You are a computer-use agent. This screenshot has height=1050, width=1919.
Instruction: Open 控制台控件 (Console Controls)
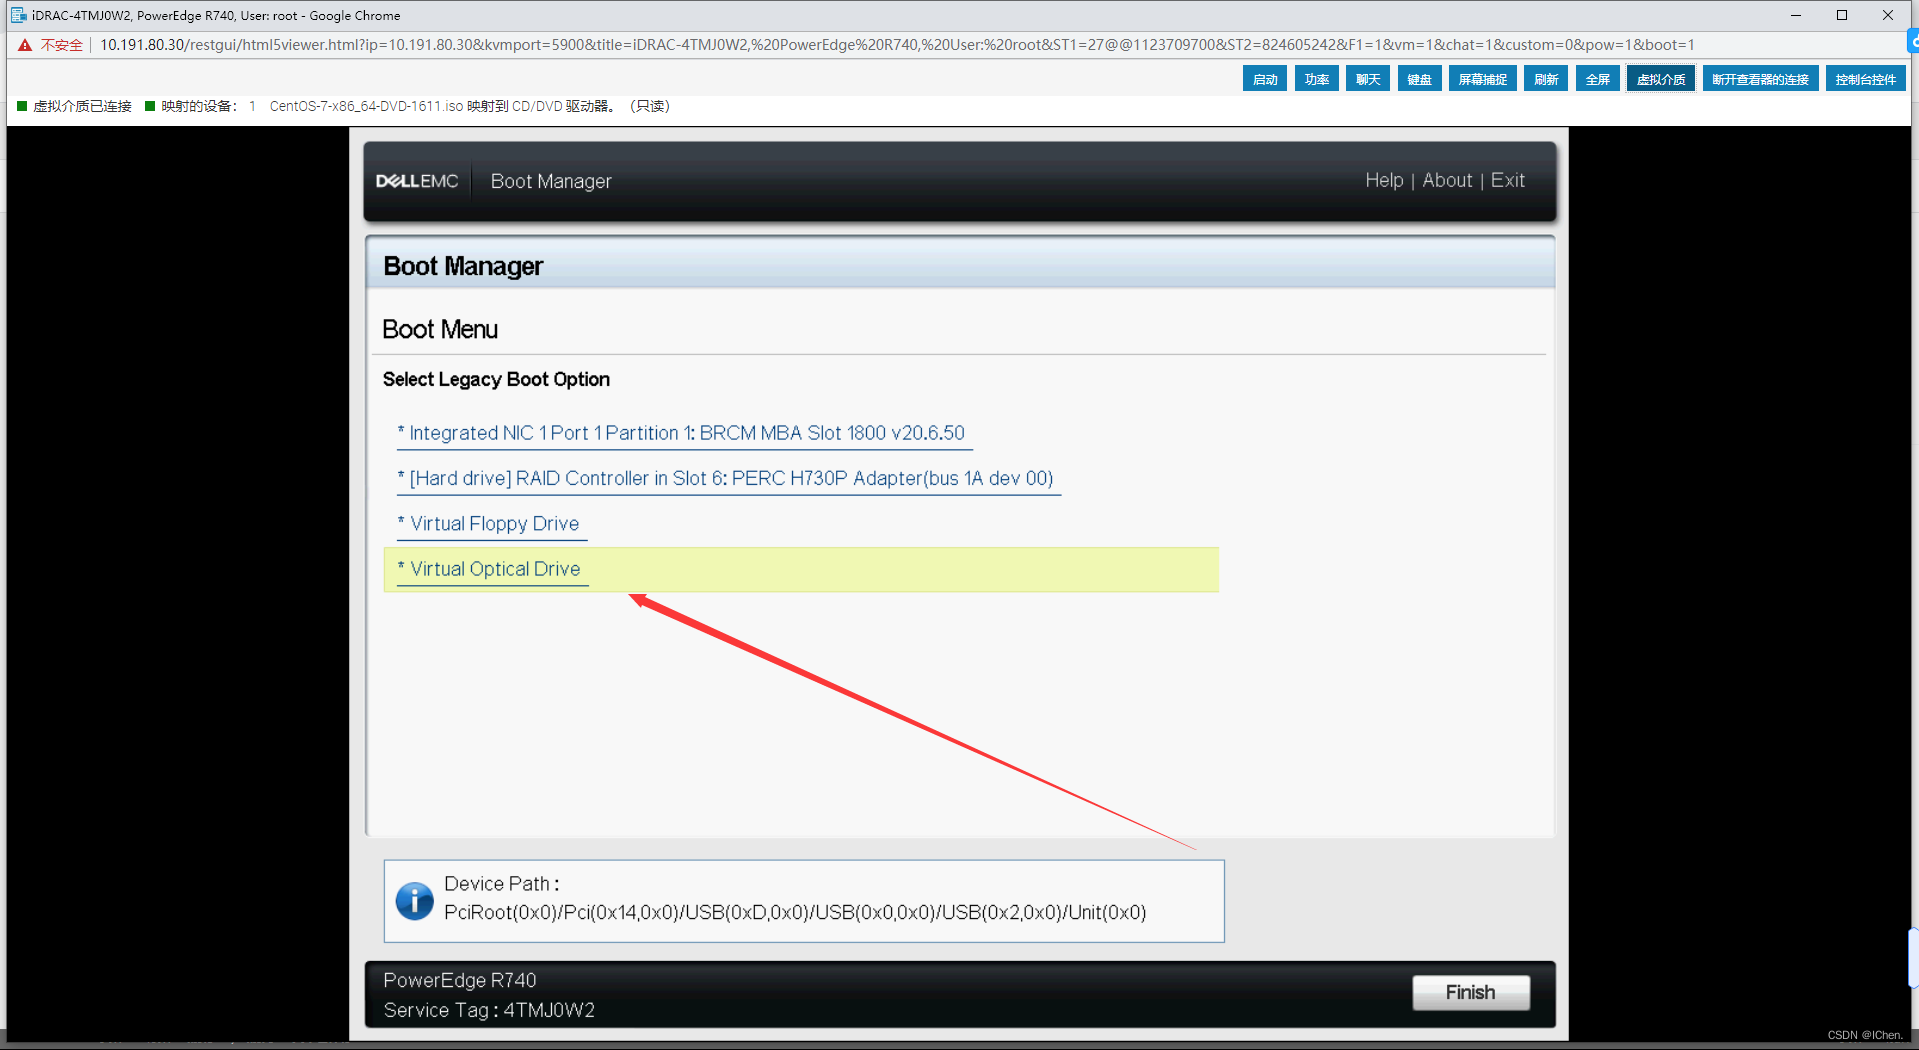point(1865,79)
